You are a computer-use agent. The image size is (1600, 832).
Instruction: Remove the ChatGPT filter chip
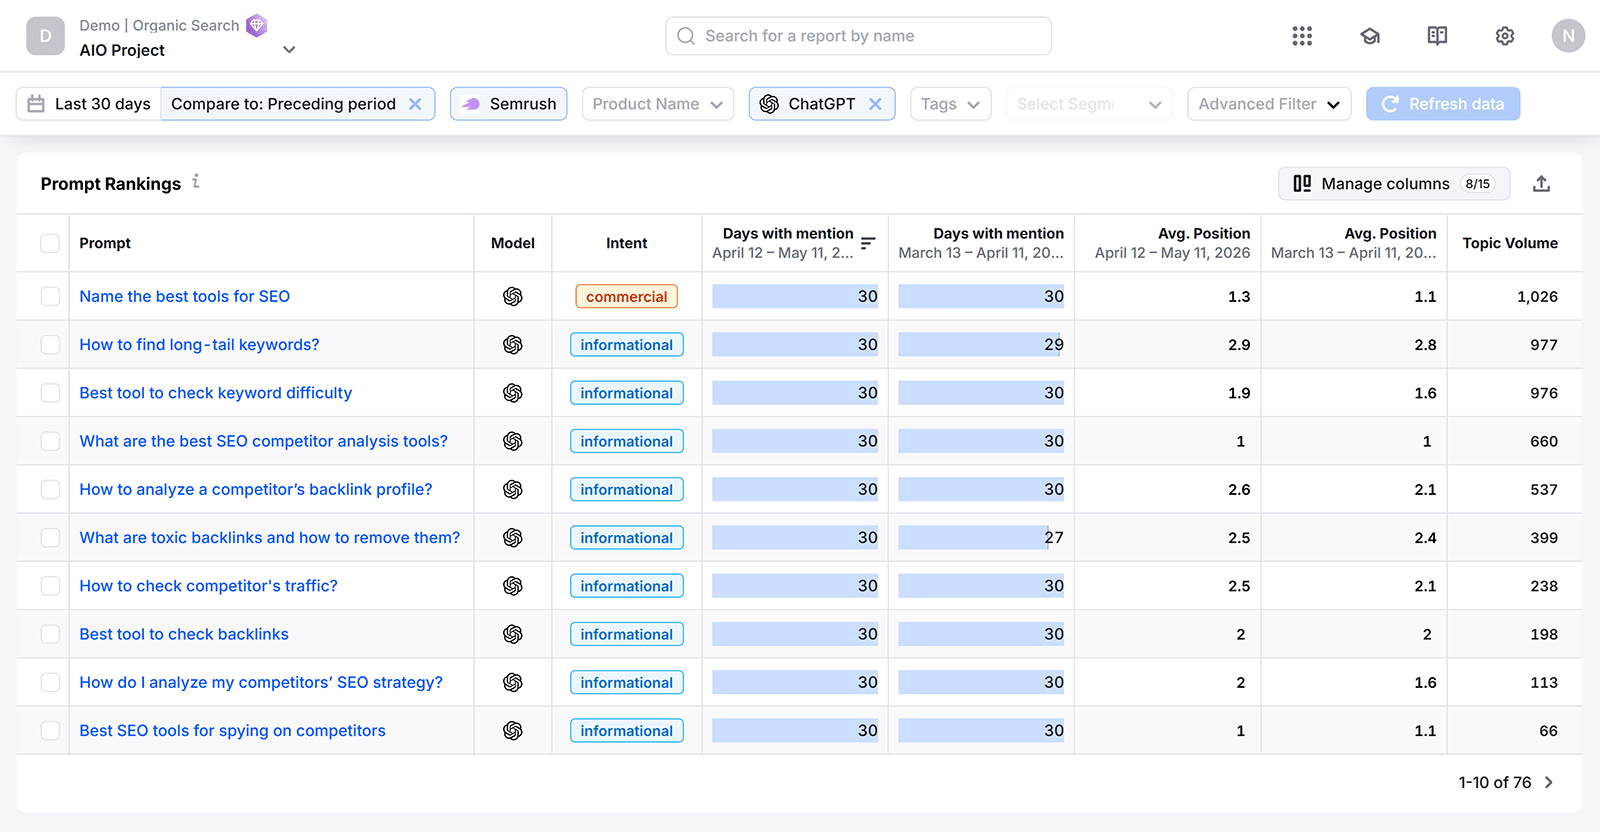875,104
